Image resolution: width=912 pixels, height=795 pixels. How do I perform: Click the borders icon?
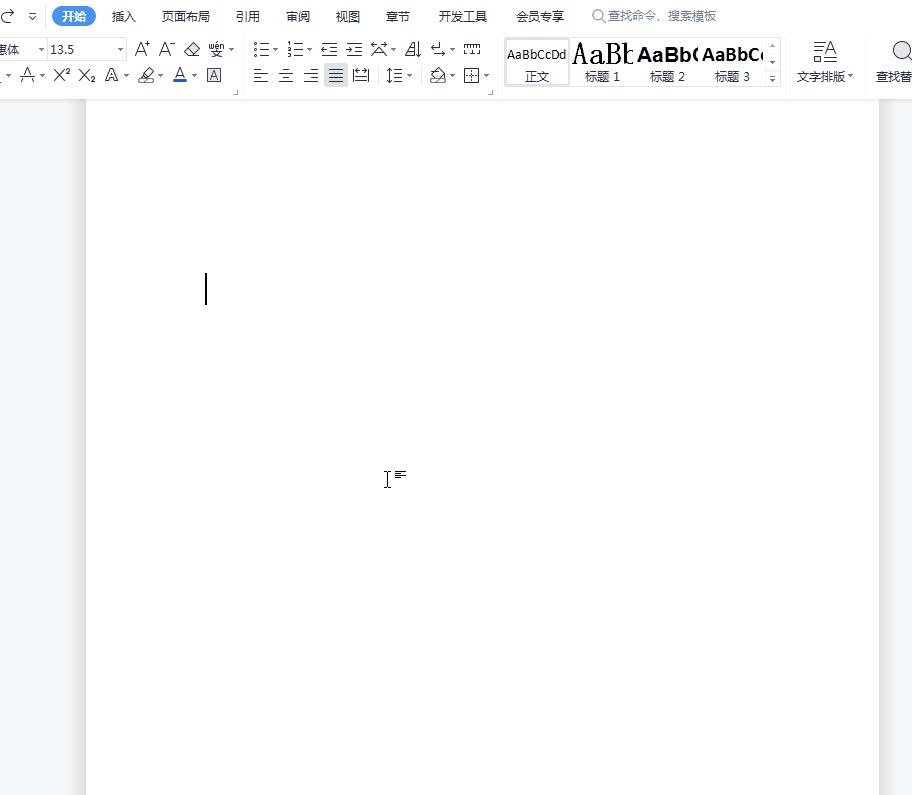click(x=471, y=75)
